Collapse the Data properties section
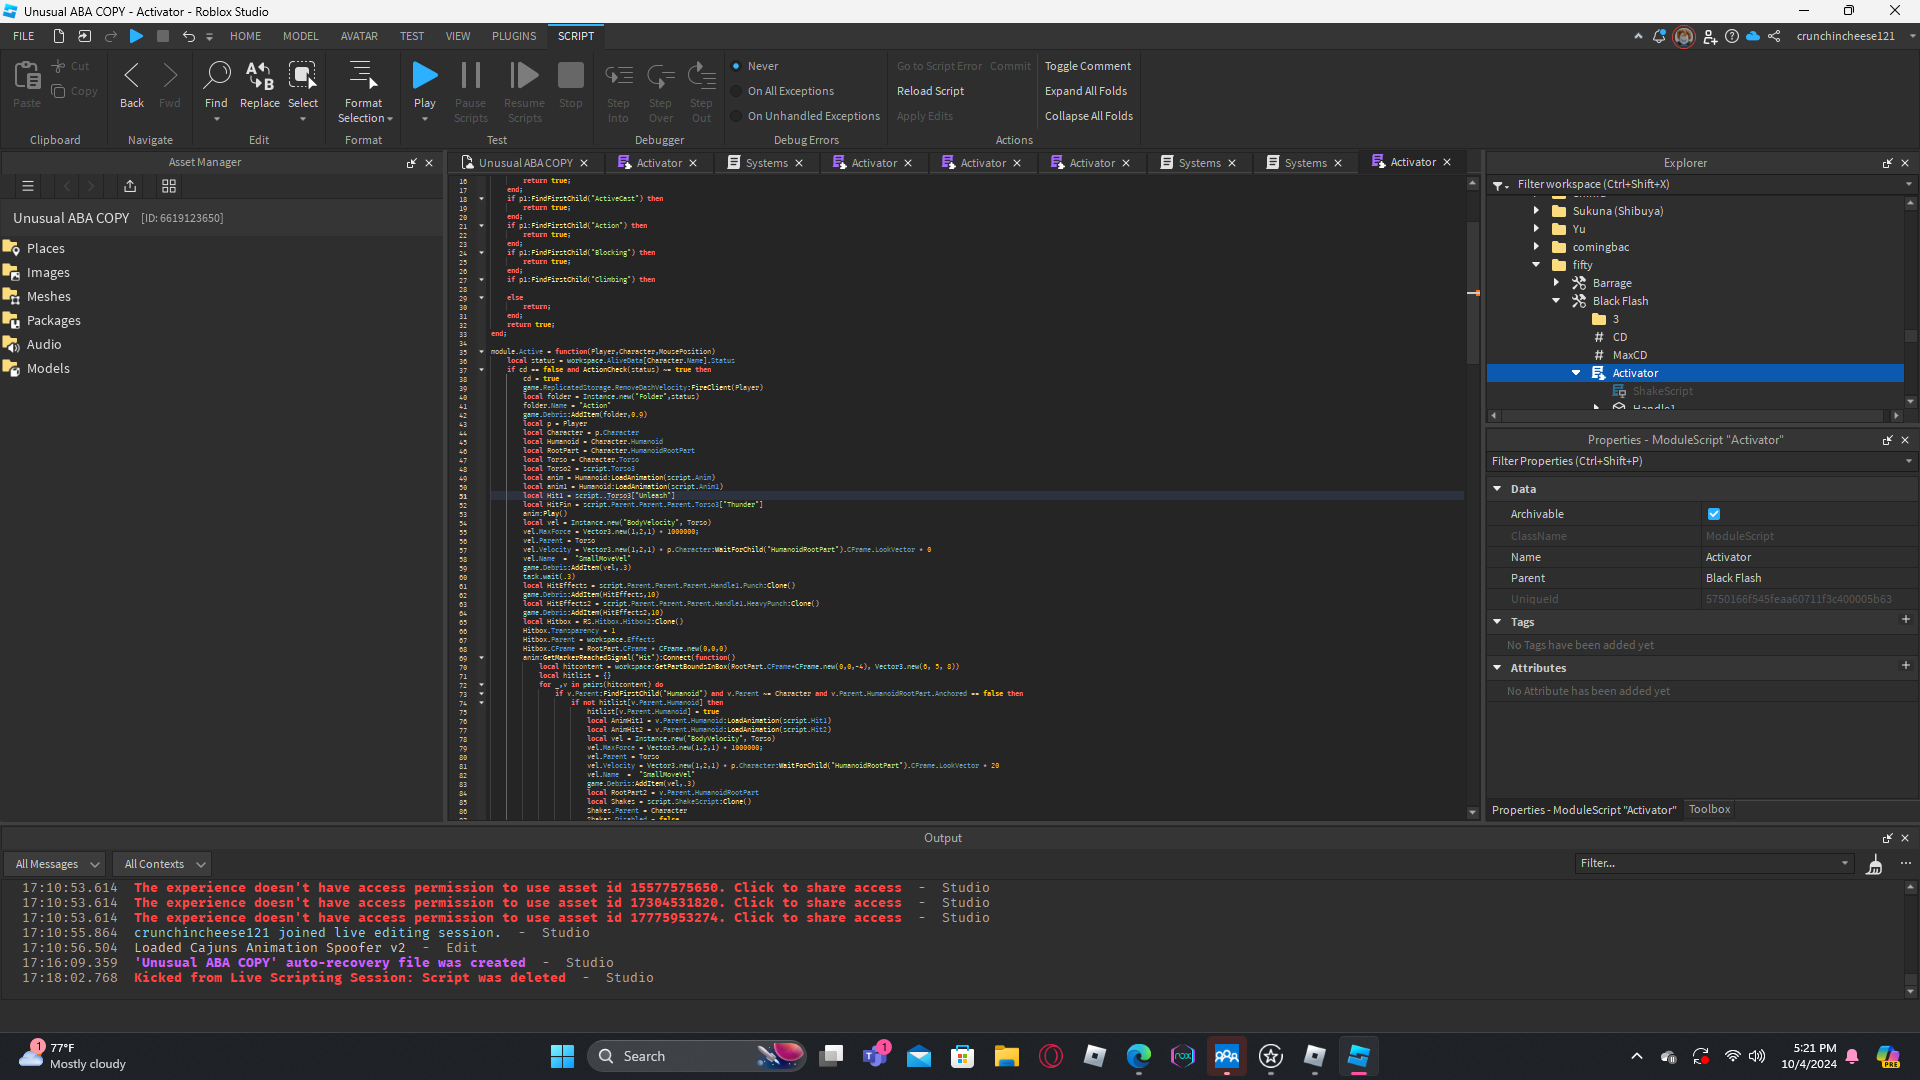 (x=1498, y=489)
